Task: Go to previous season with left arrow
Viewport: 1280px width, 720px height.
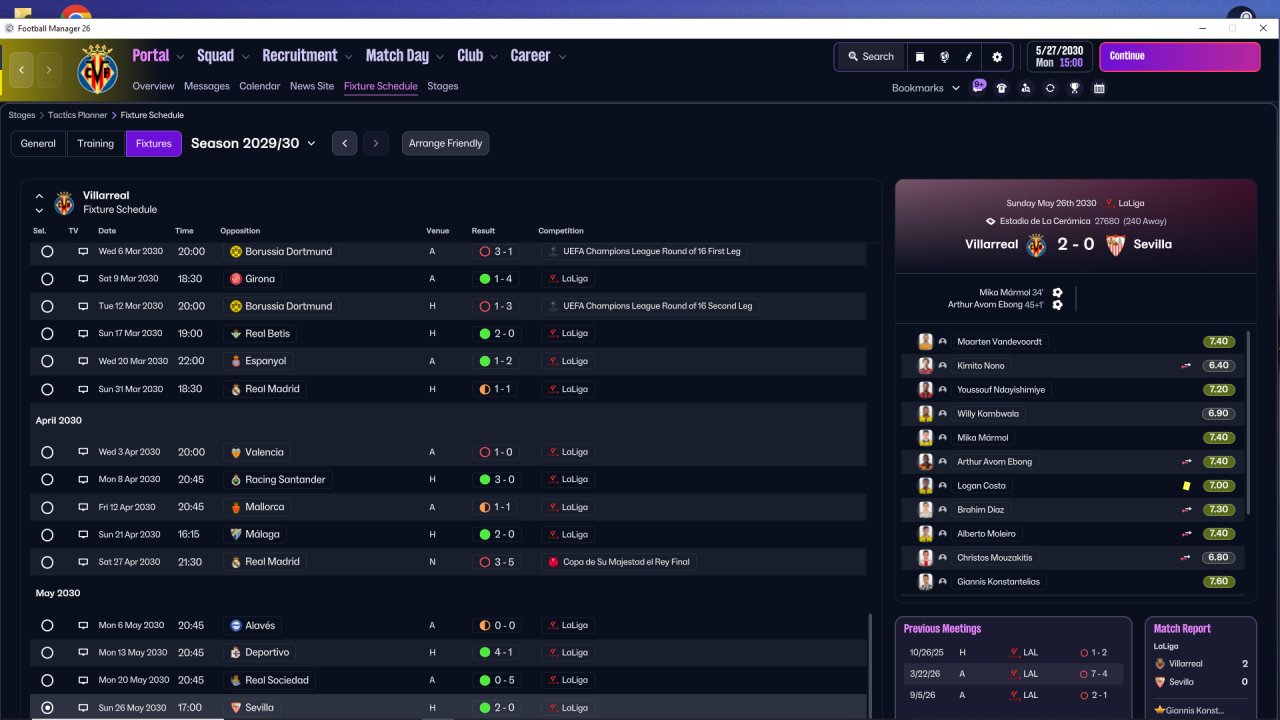Action: (344, 143)
